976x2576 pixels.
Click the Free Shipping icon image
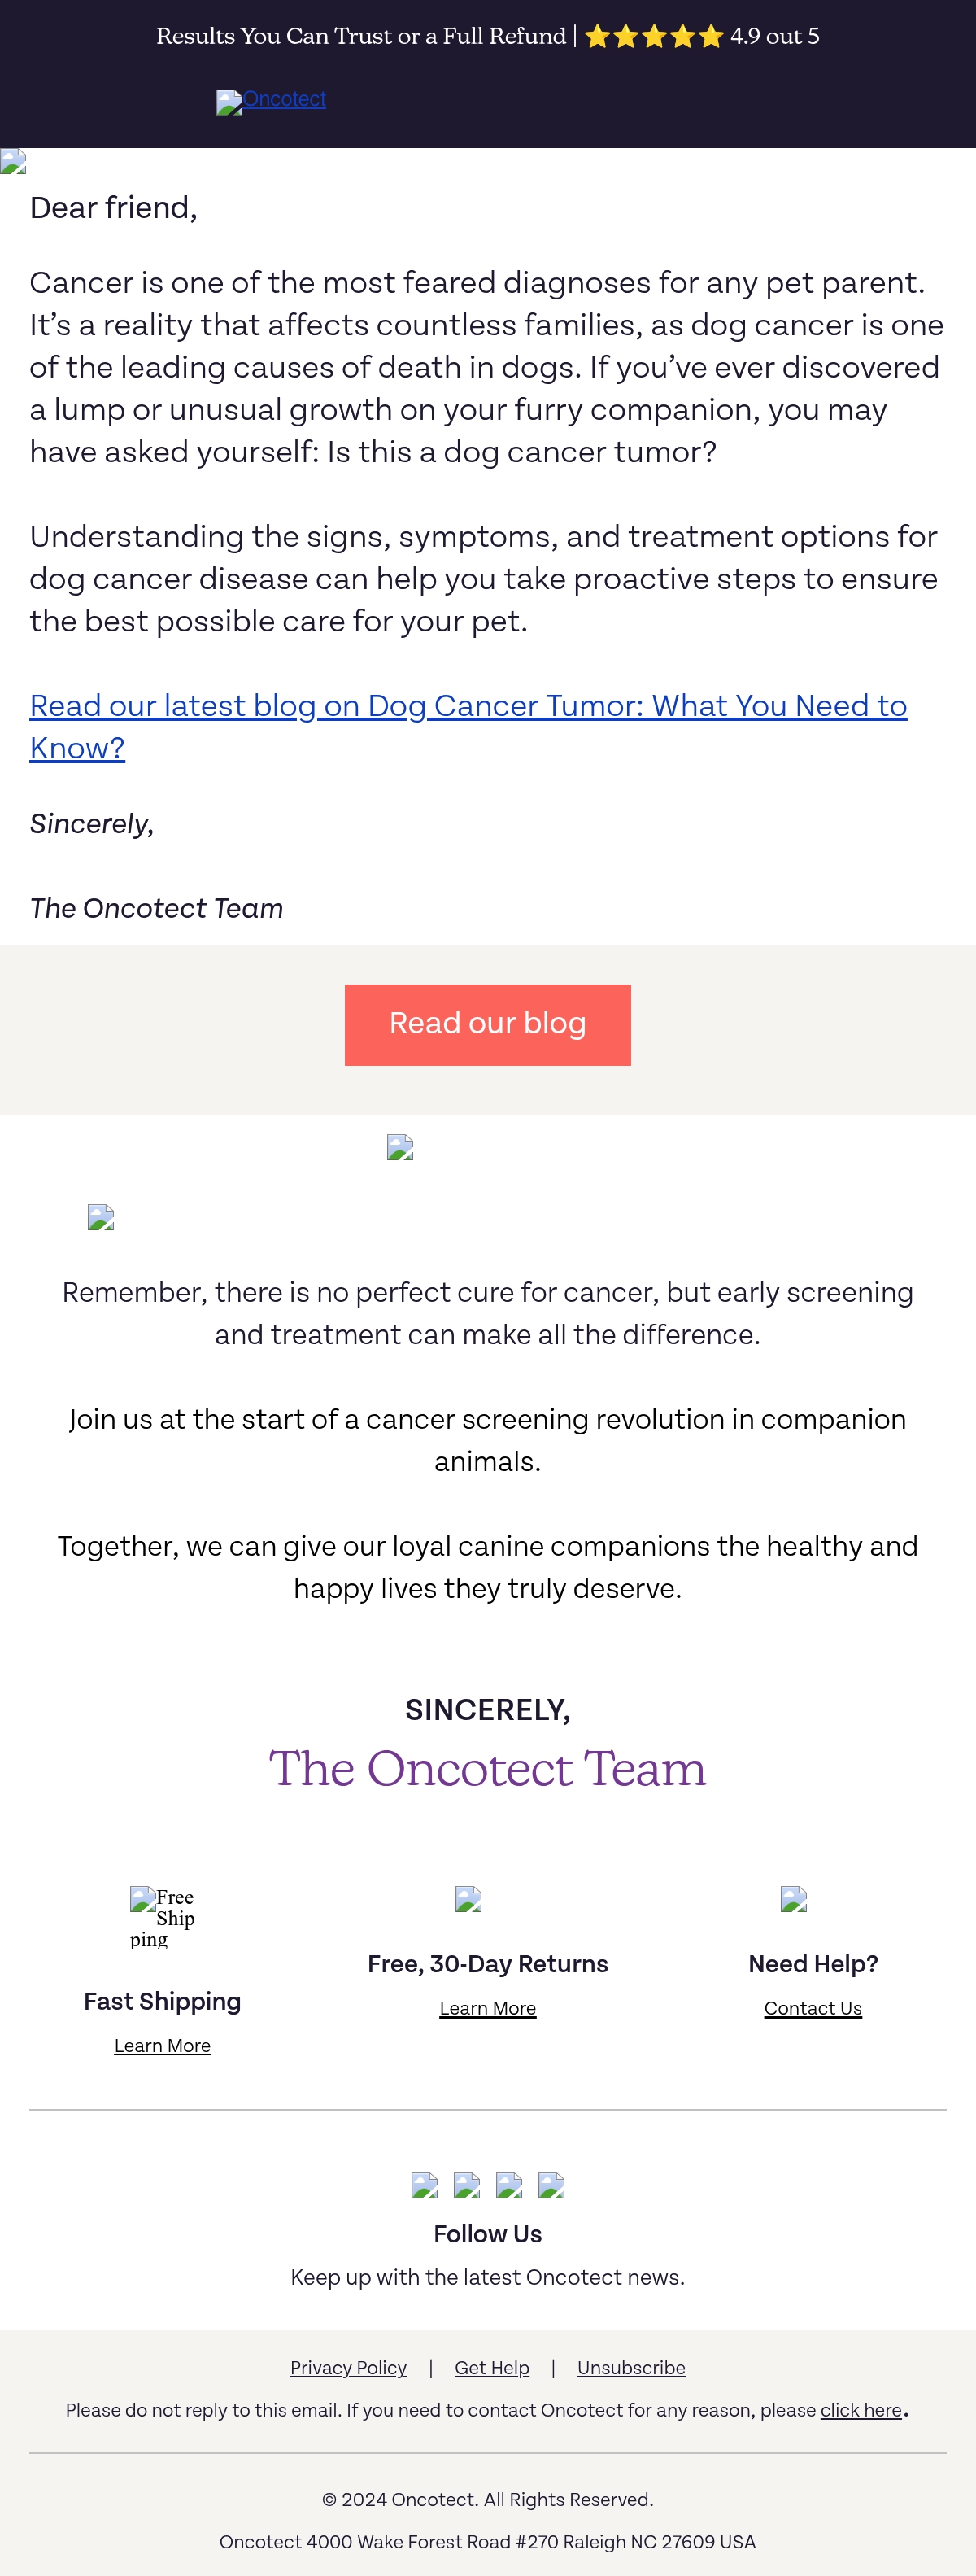(162, 1917)
